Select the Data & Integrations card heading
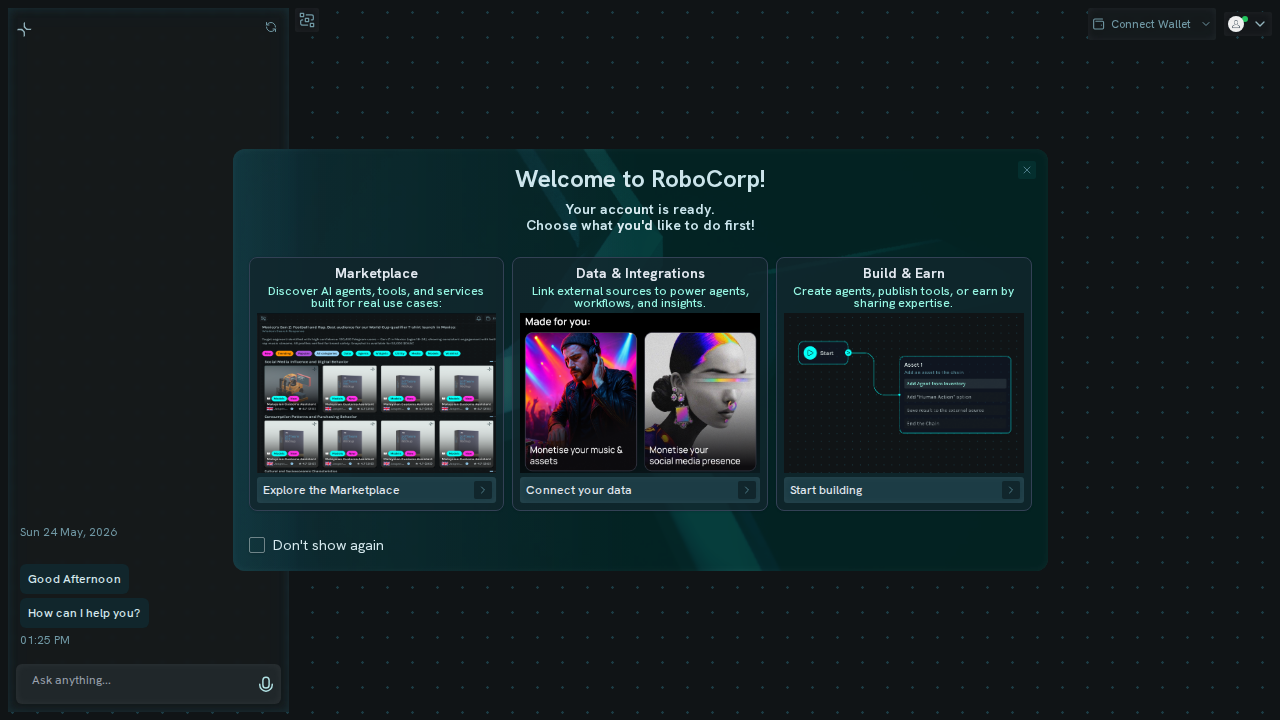This screenshot has height=720, width=1280. pos(640,273)
